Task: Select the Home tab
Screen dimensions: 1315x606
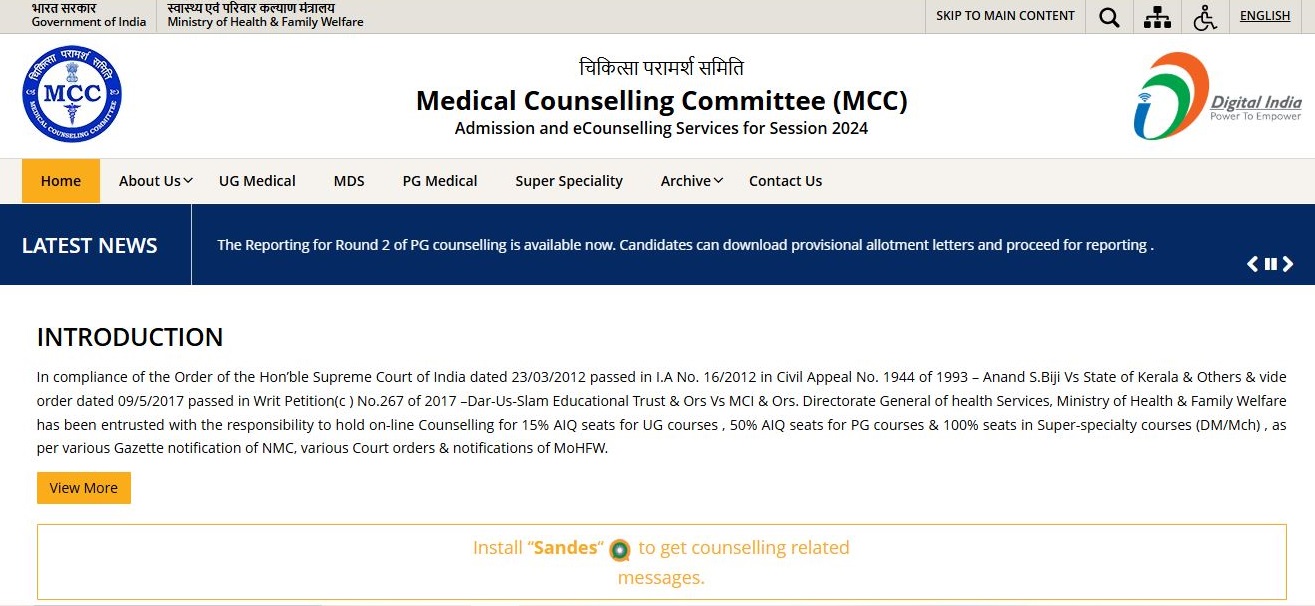Action: 61,181
